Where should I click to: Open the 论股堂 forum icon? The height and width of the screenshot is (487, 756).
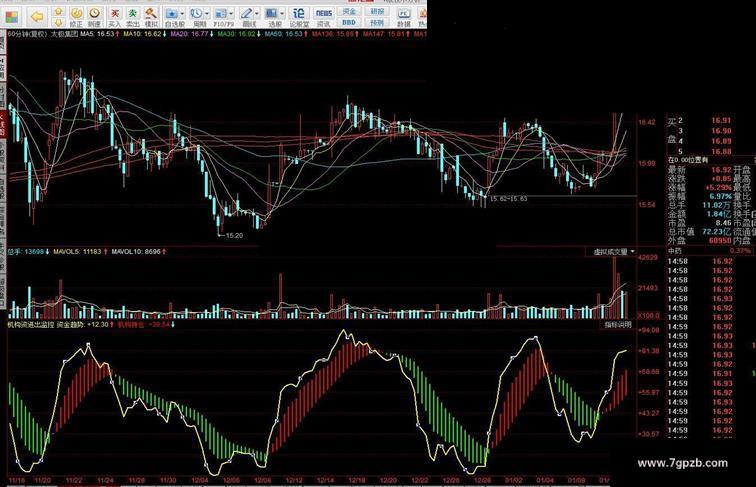(x=299, y=17)
